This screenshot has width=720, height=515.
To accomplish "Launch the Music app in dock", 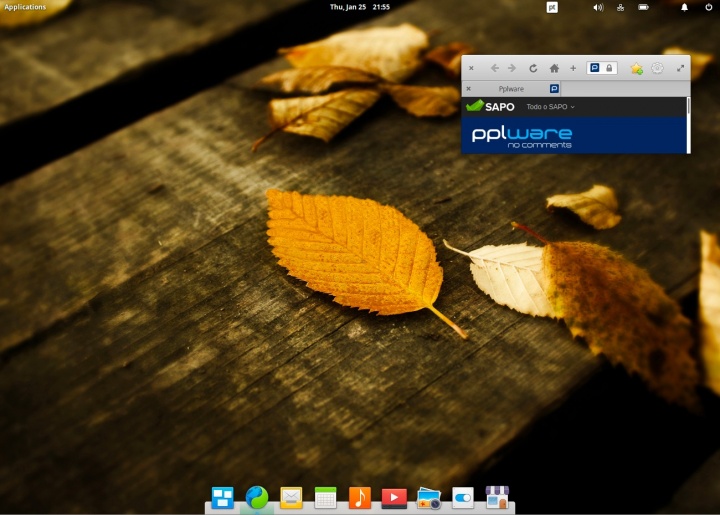I will pyautogui.click(x=359, y=497).
